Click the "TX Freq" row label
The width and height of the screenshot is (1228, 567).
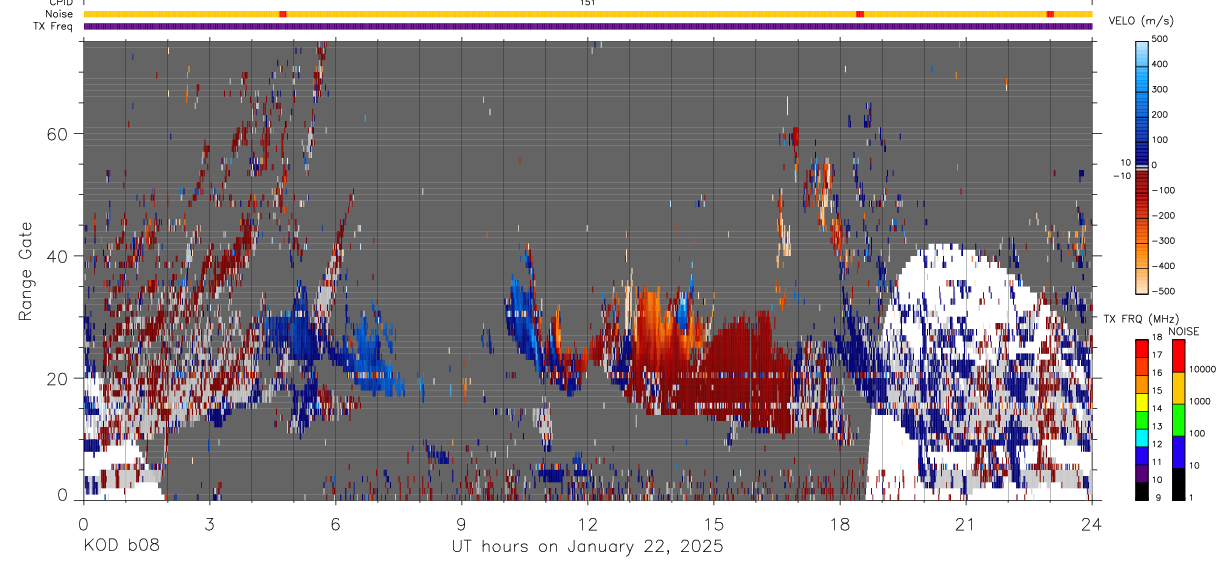53,26
